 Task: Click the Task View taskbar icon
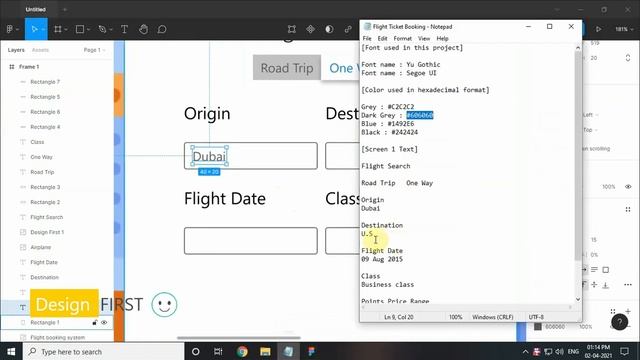(x=218, y=351)
